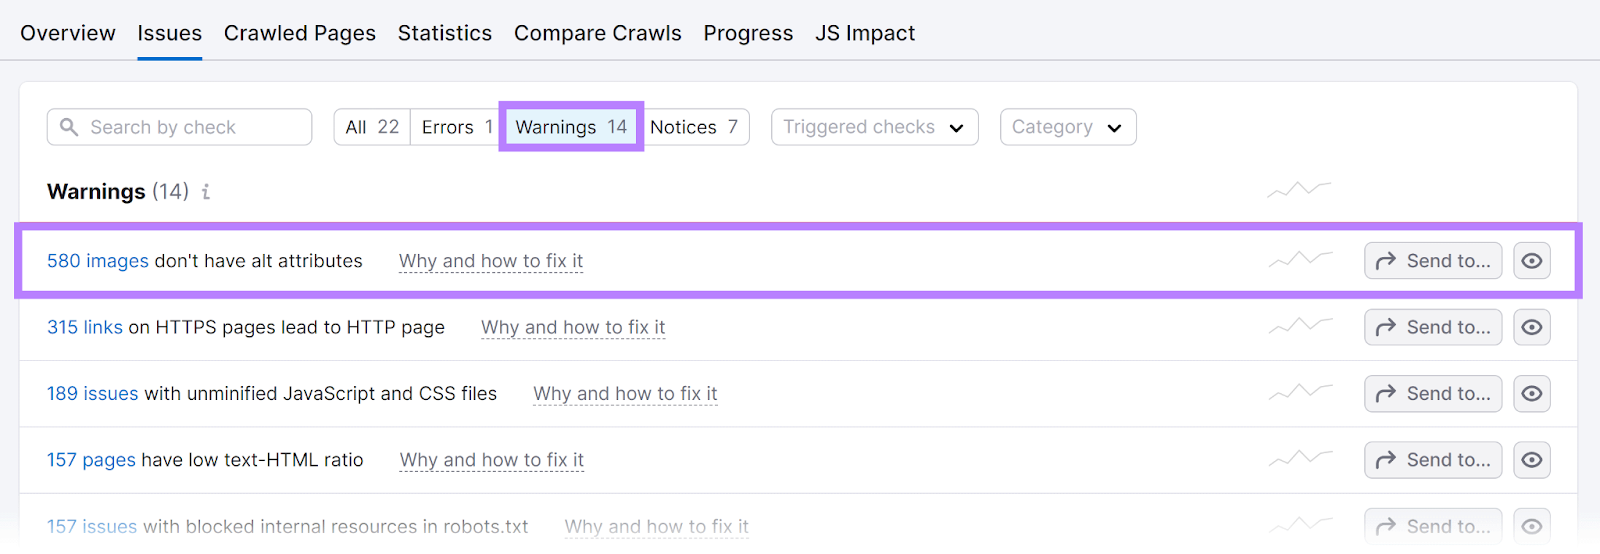Click the trend graph icon for alt attributes row
The image size is (1600, 554).
(1300, 260)
